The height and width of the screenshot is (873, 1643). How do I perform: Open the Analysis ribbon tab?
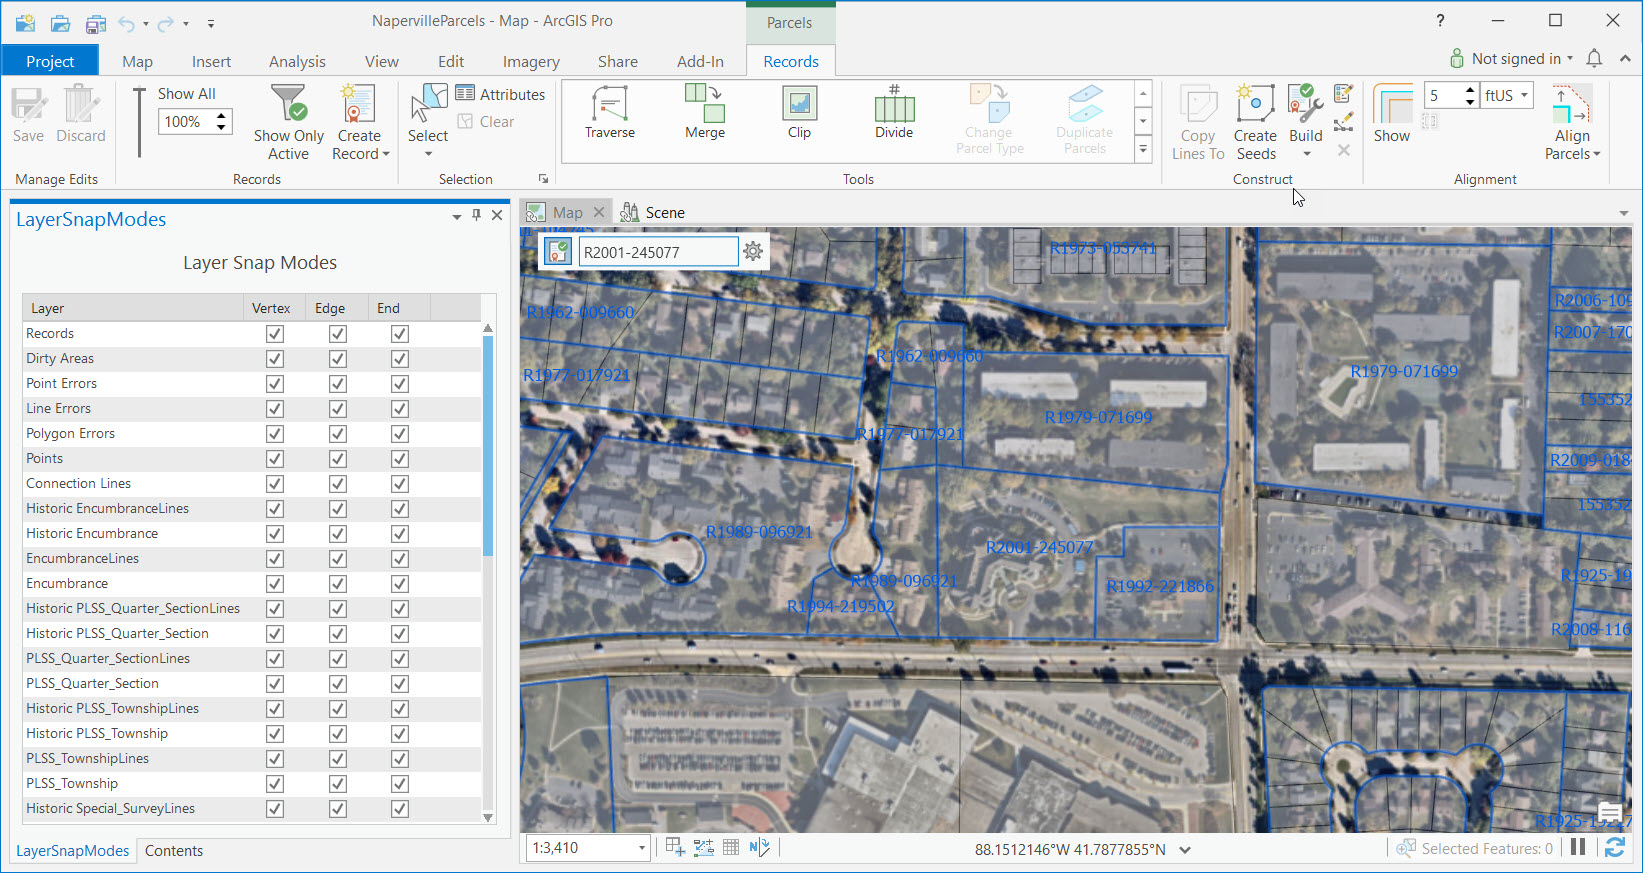tap(297, 62)
